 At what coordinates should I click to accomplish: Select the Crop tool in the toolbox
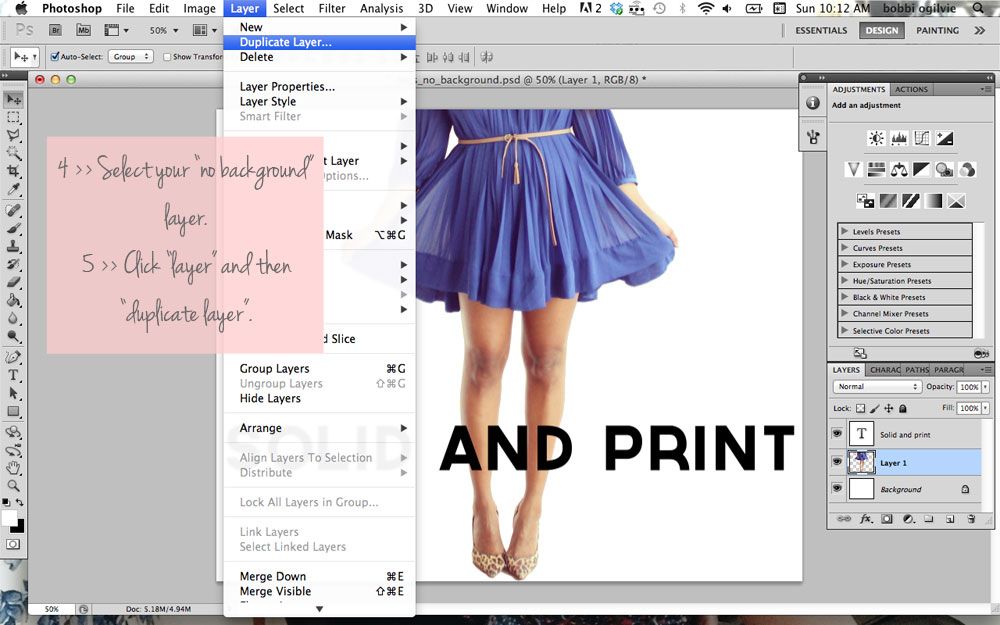14,171
